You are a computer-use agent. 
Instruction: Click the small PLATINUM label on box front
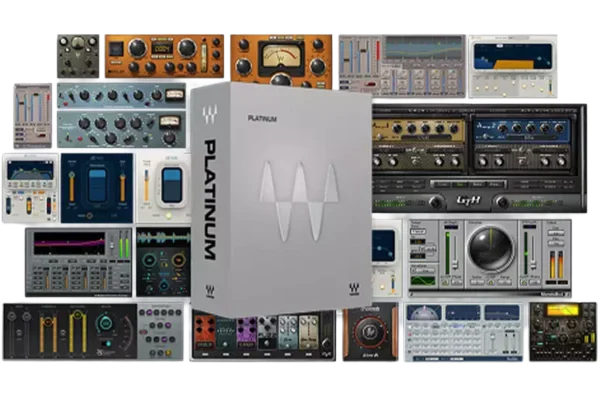click(x=262, y=119)
